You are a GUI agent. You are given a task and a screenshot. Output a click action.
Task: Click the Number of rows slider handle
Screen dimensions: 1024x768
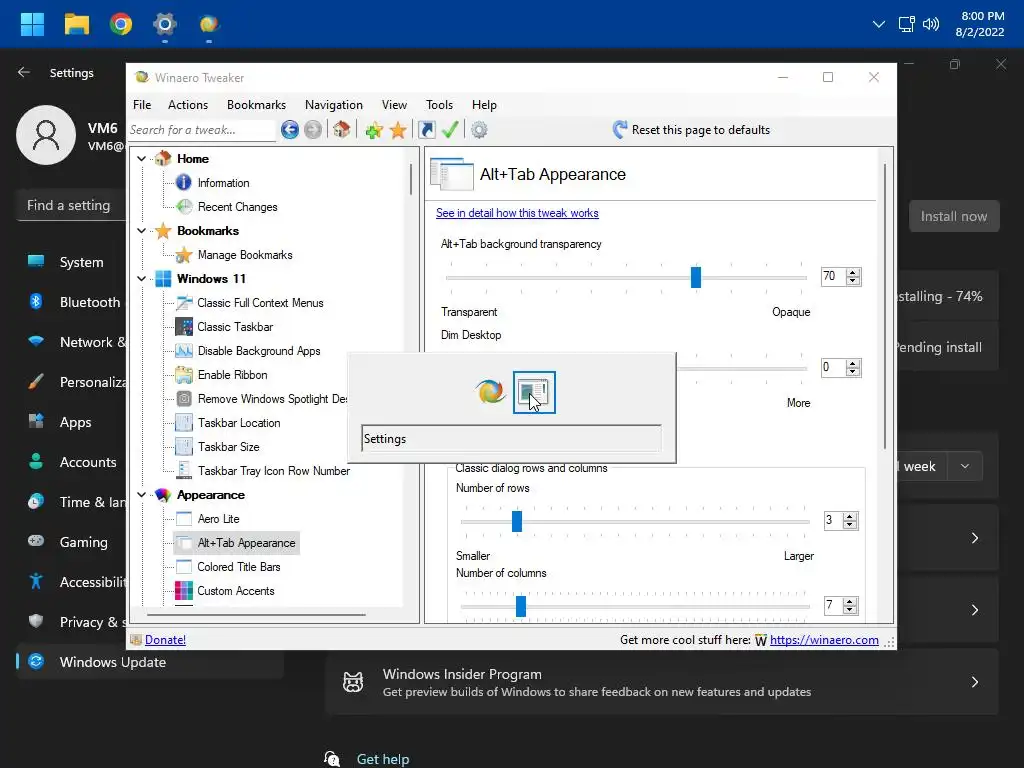[x=517, y=521]
